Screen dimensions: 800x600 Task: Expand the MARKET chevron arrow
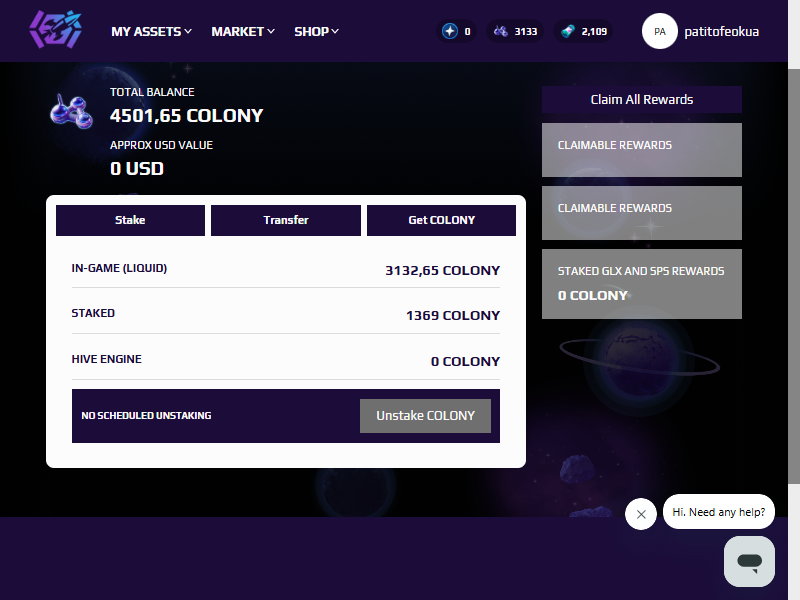tap(271, 32)
